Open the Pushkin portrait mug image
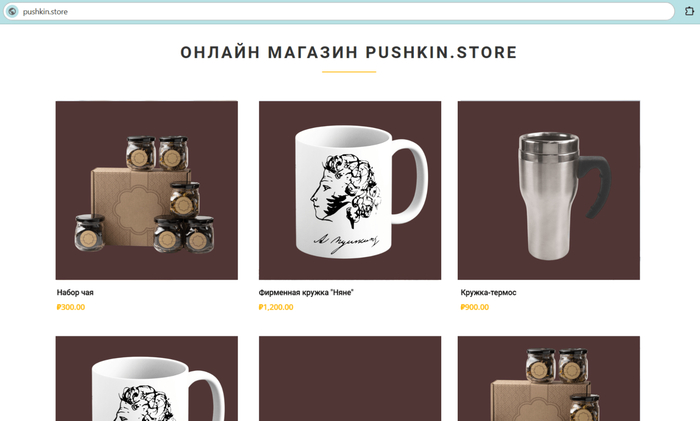Image resolution: width=700 pixels, height=421 pixels. coord(350,190)
